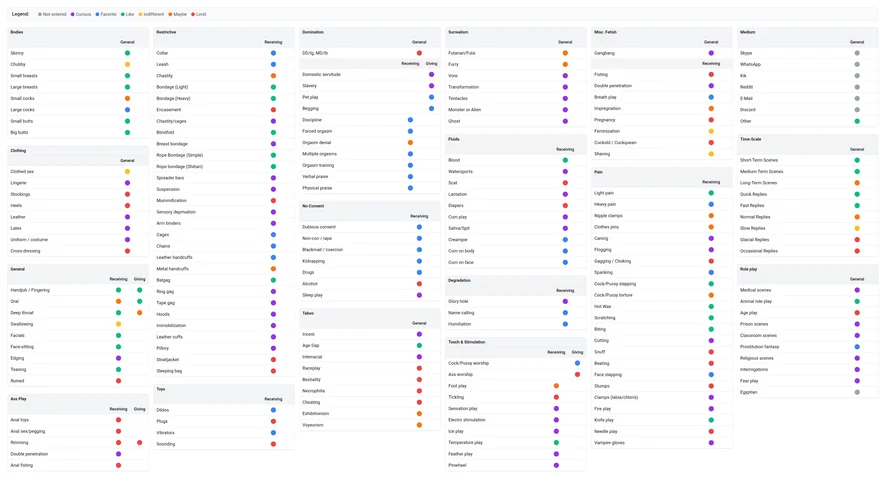Click the Skype preference dot
886x486 pixels.
coord(857,53)
